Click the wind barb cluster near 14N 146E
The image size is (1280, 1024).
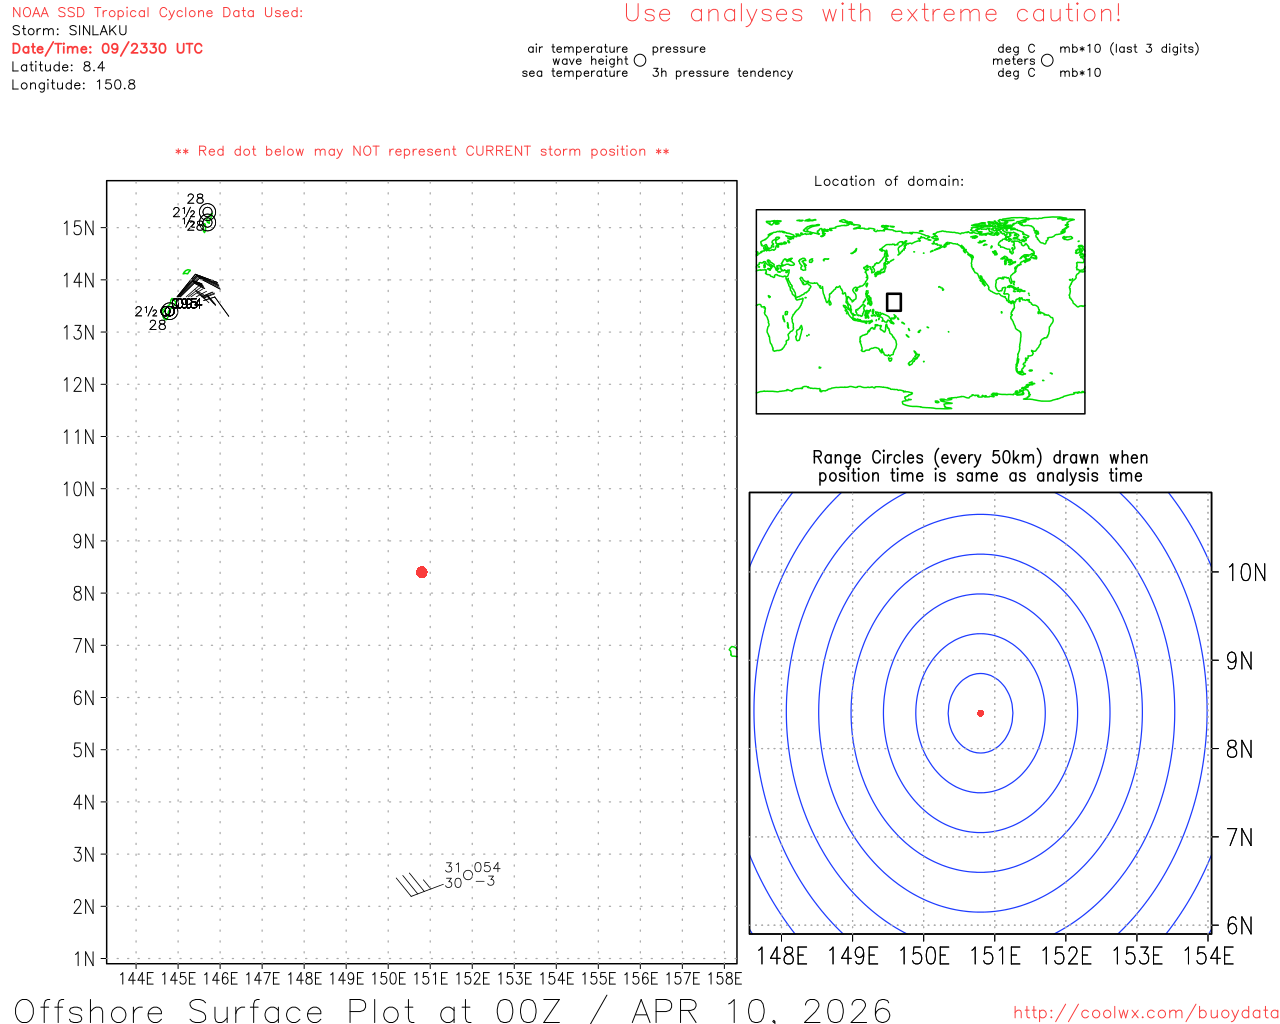click(204, 293)
